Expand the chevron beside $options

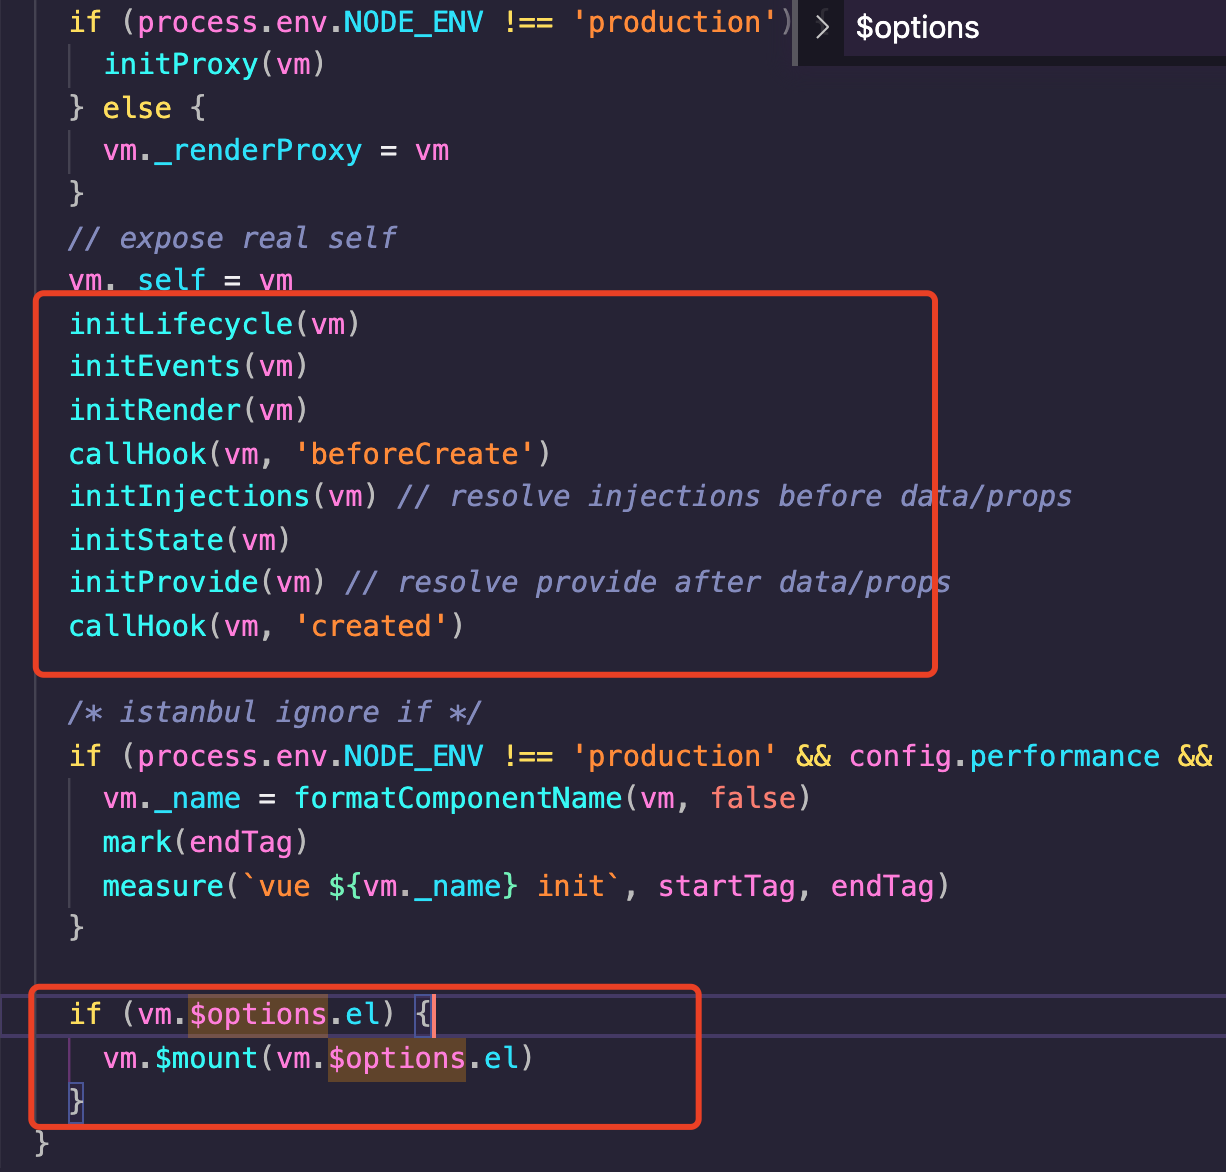point(822,27)
